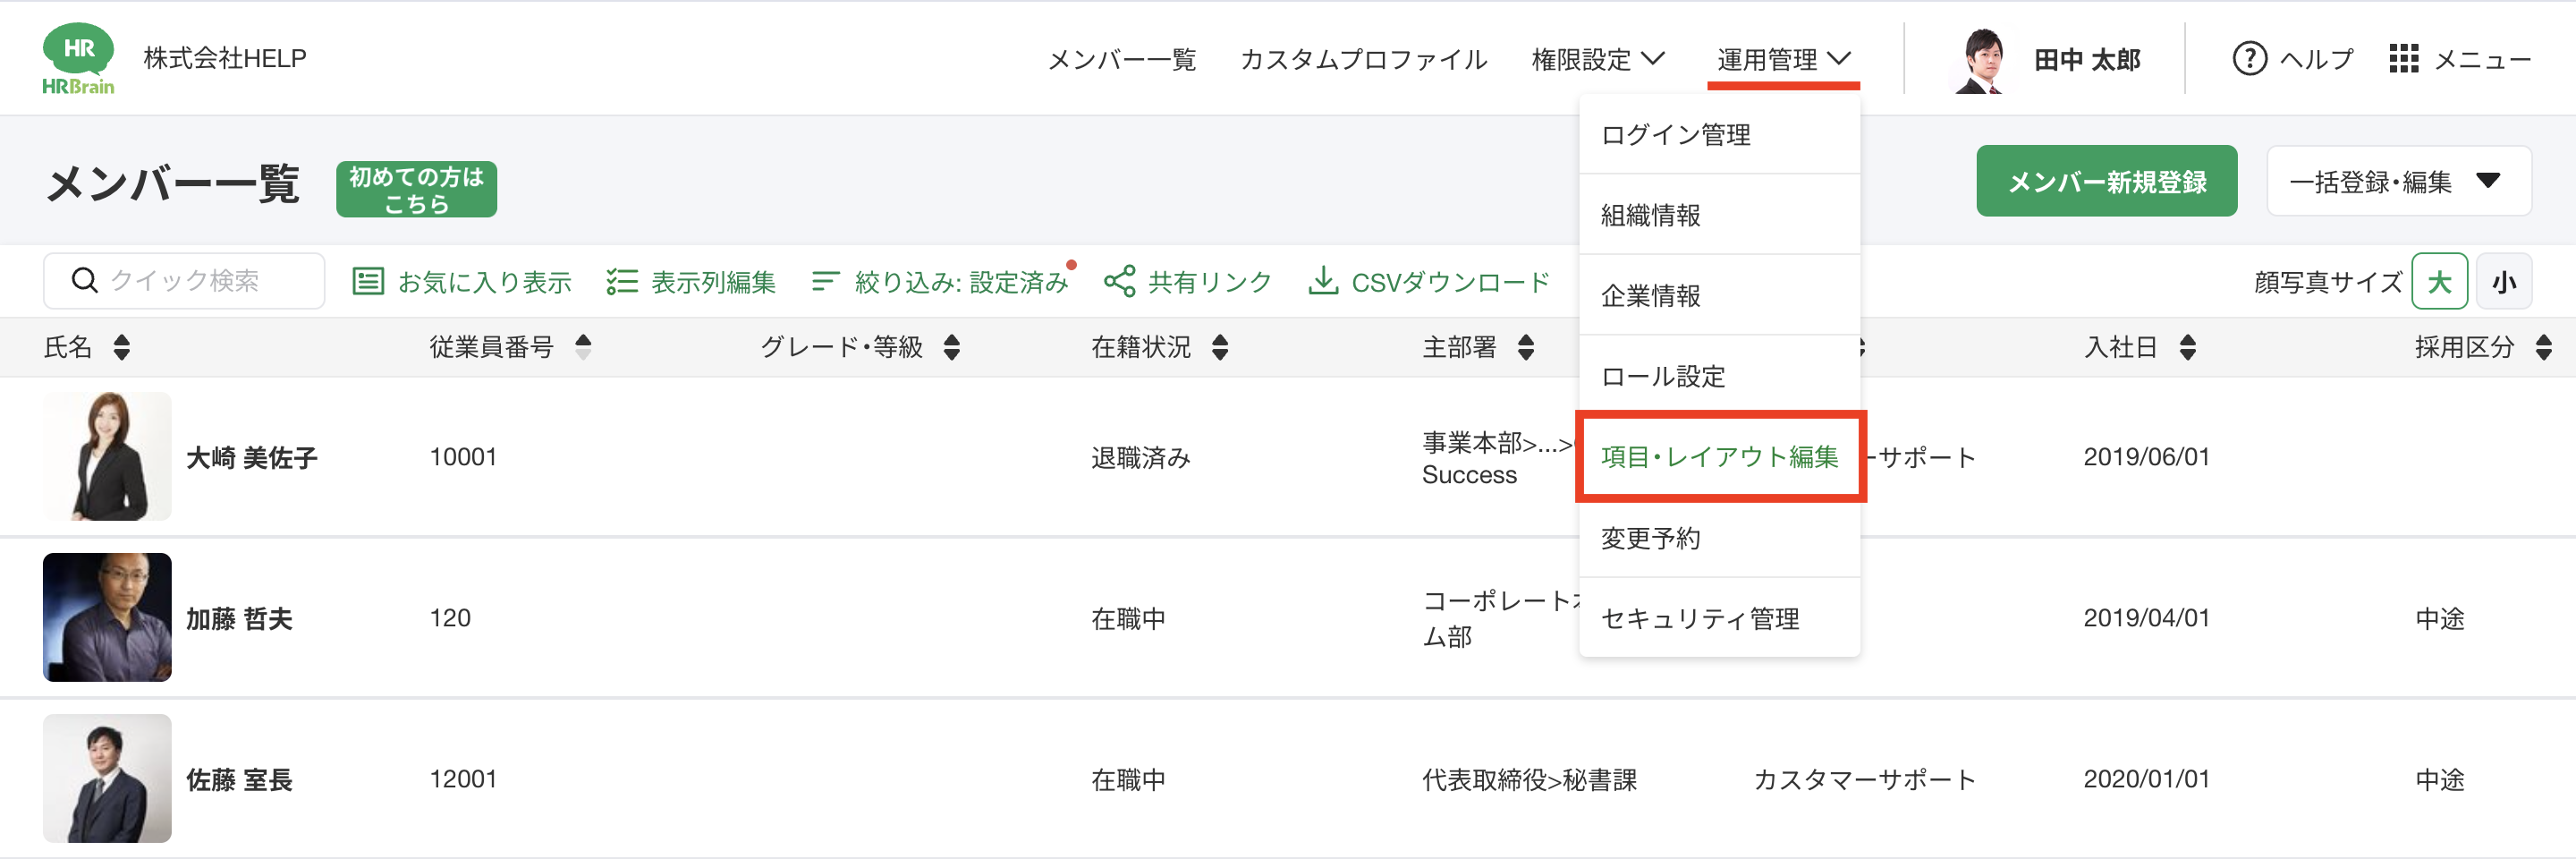Open the display column edit icon

(621, 282)
